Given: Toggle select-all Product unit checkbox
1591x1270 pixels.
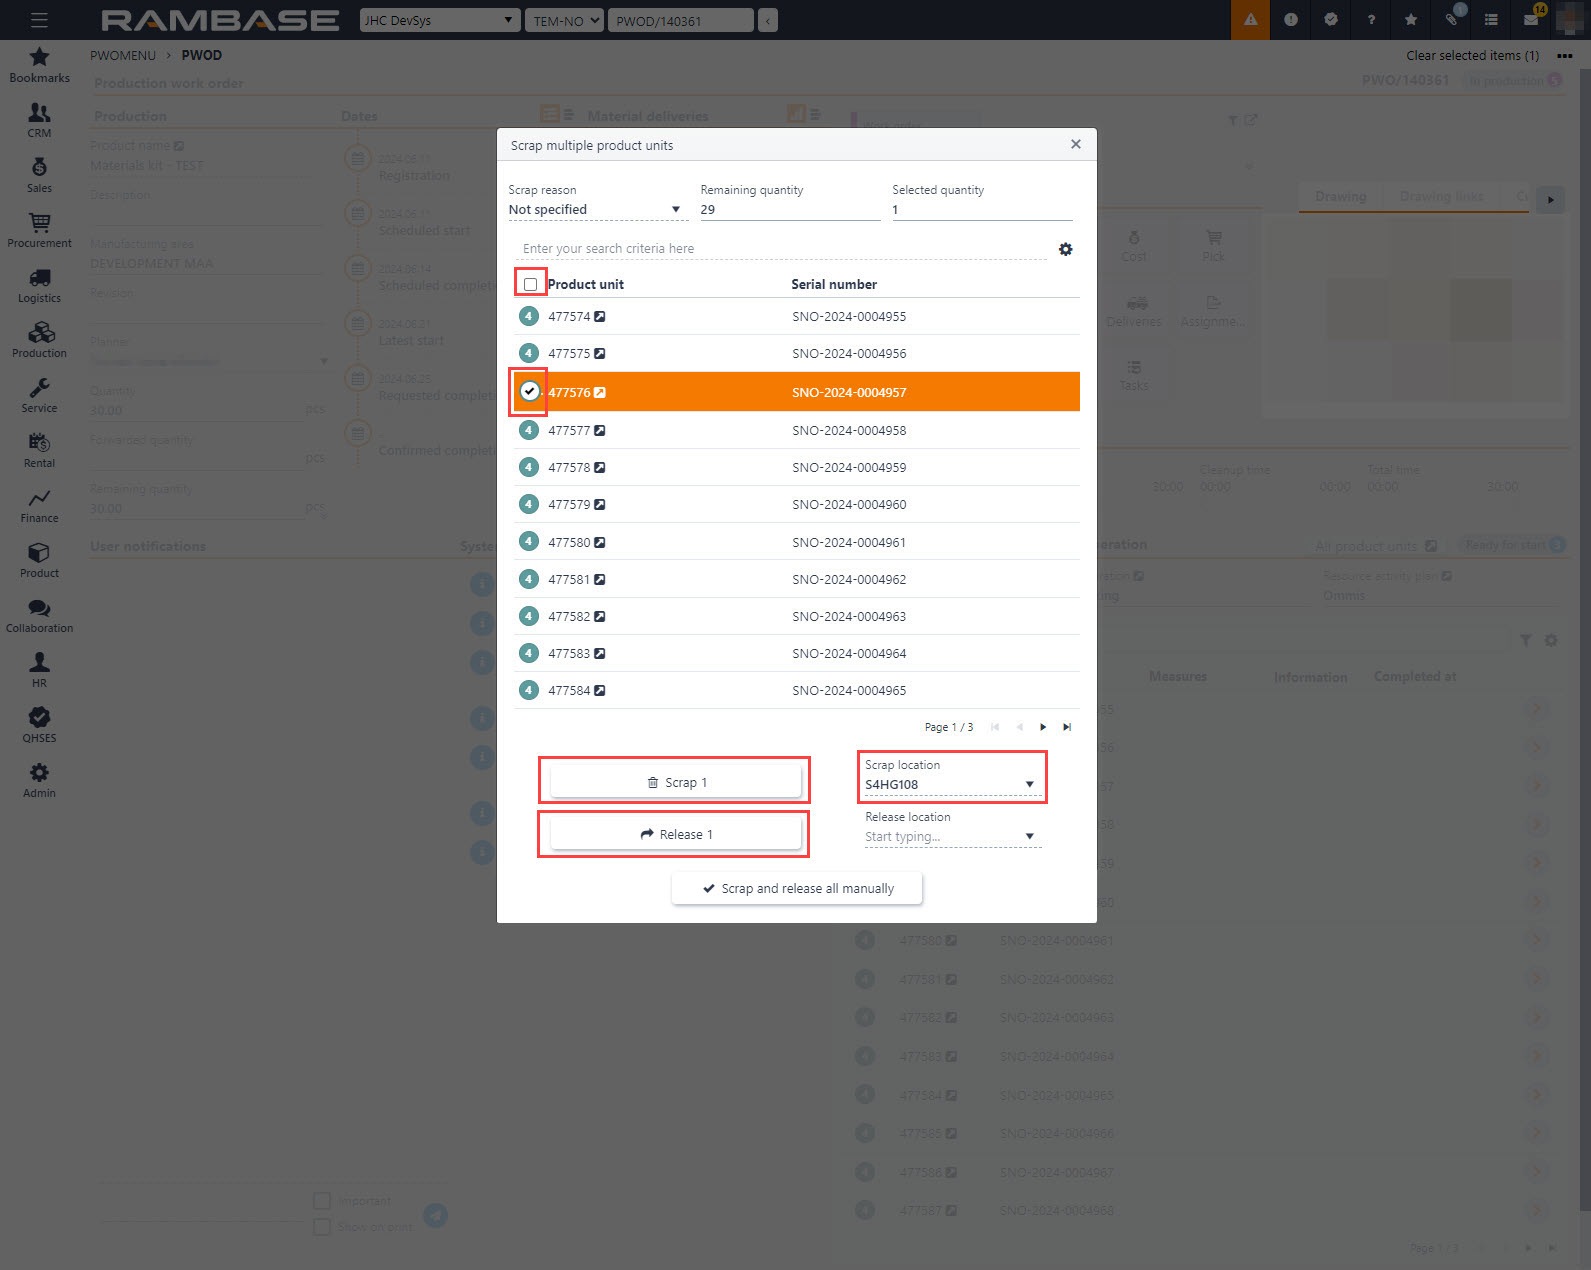Looking at the screenshot, I should point(531,285).
